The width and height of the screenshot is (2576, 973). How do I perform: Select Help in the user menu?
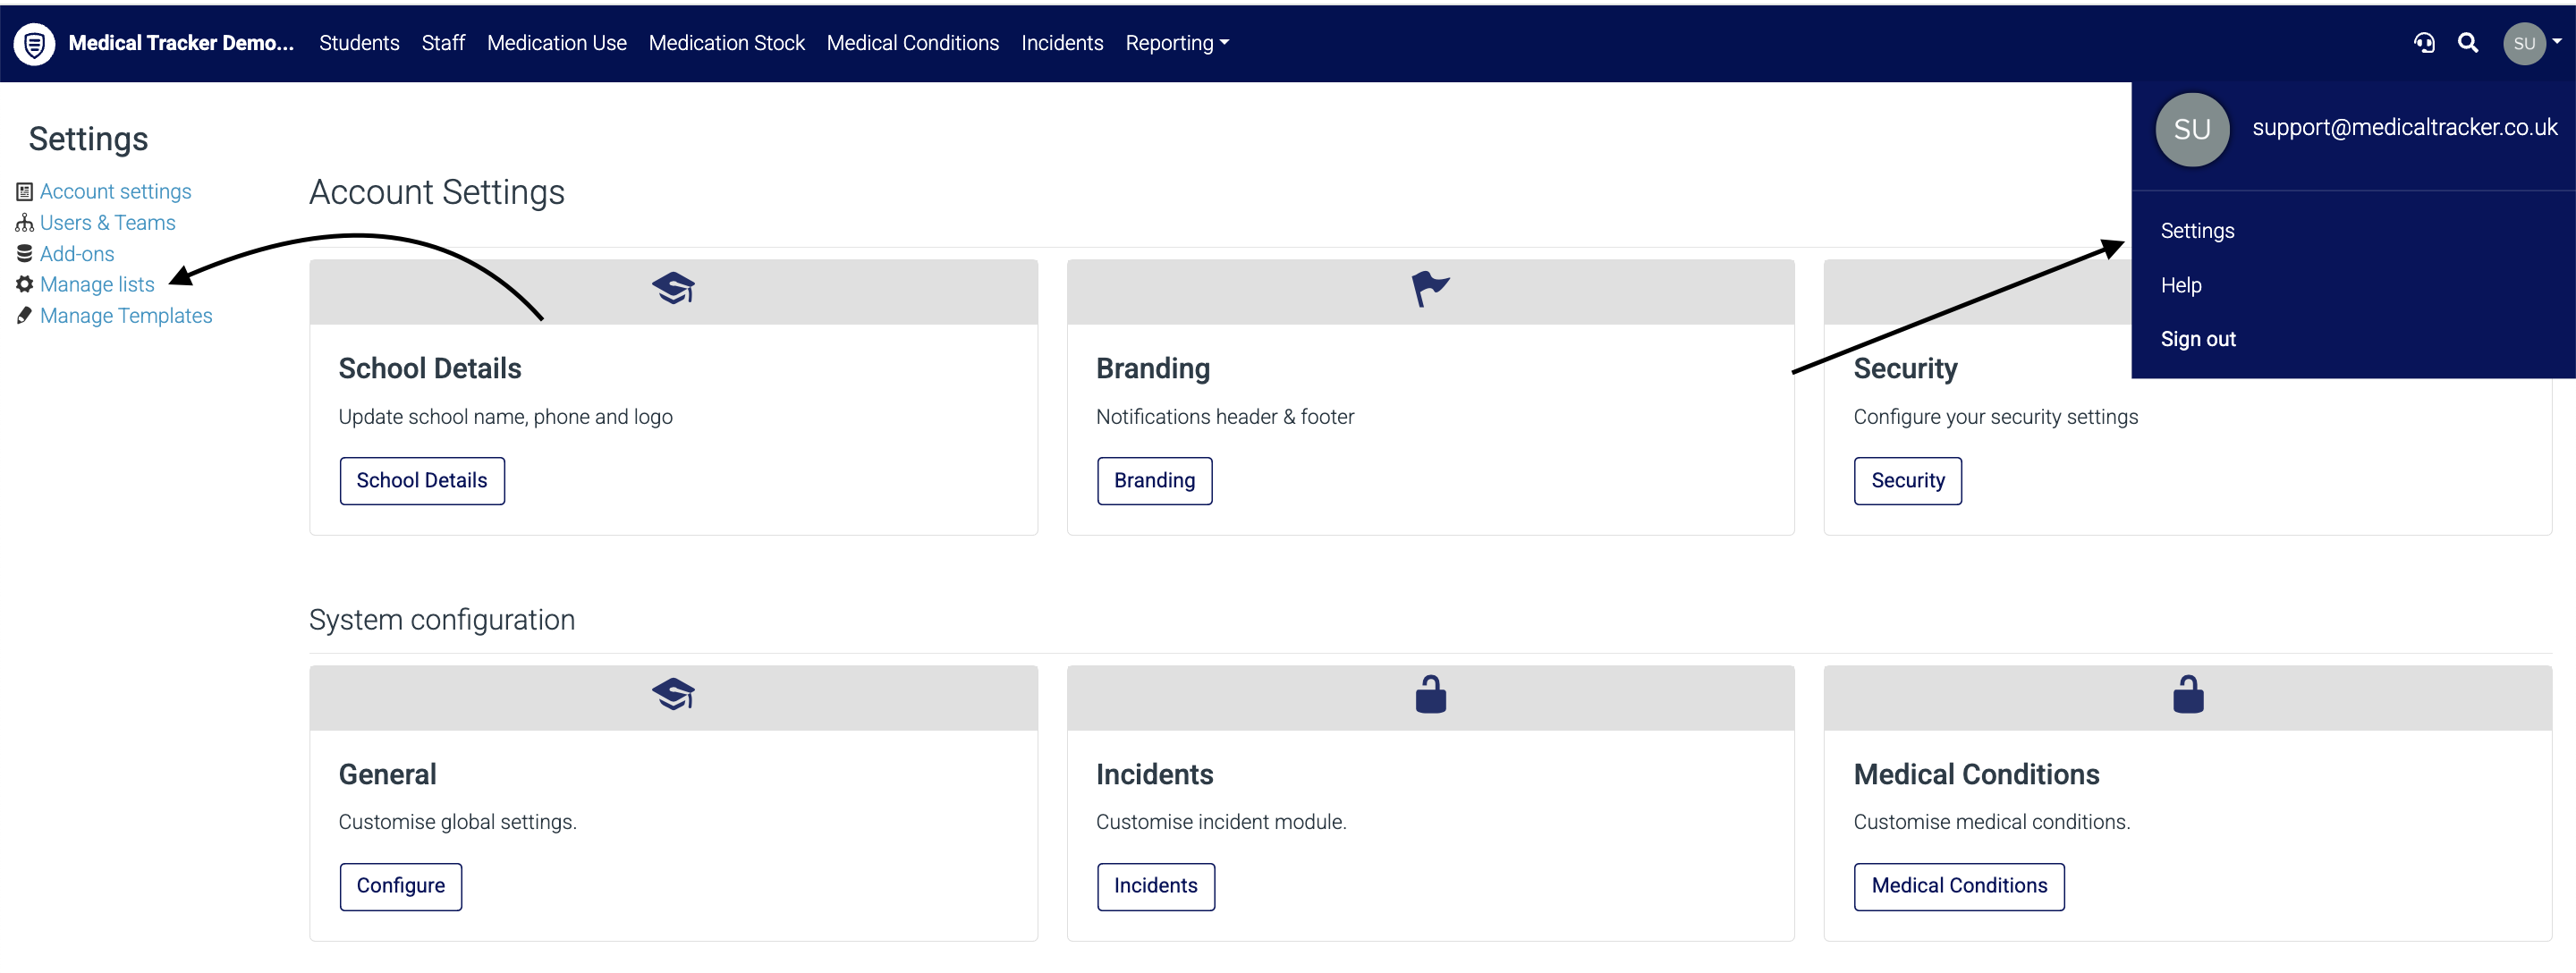[x=2181, y=285]
